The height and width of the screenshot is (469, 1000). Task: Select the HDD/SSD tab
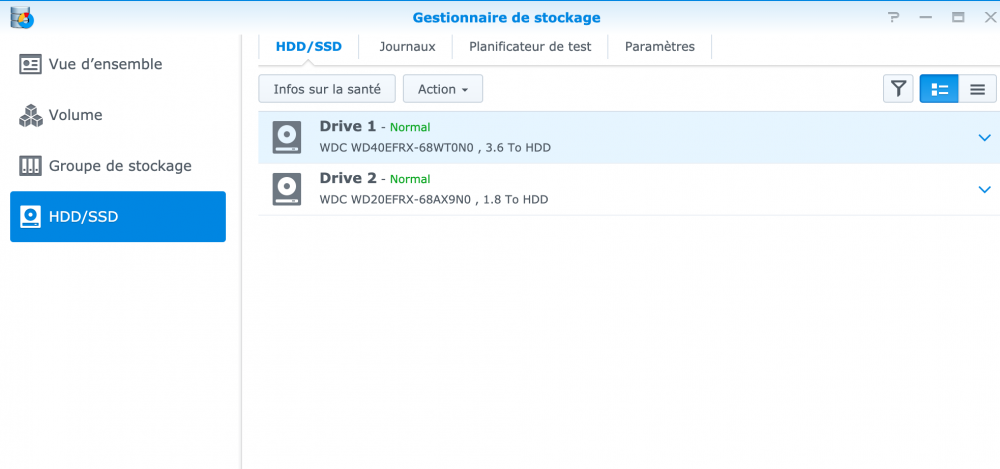point(309,47)
